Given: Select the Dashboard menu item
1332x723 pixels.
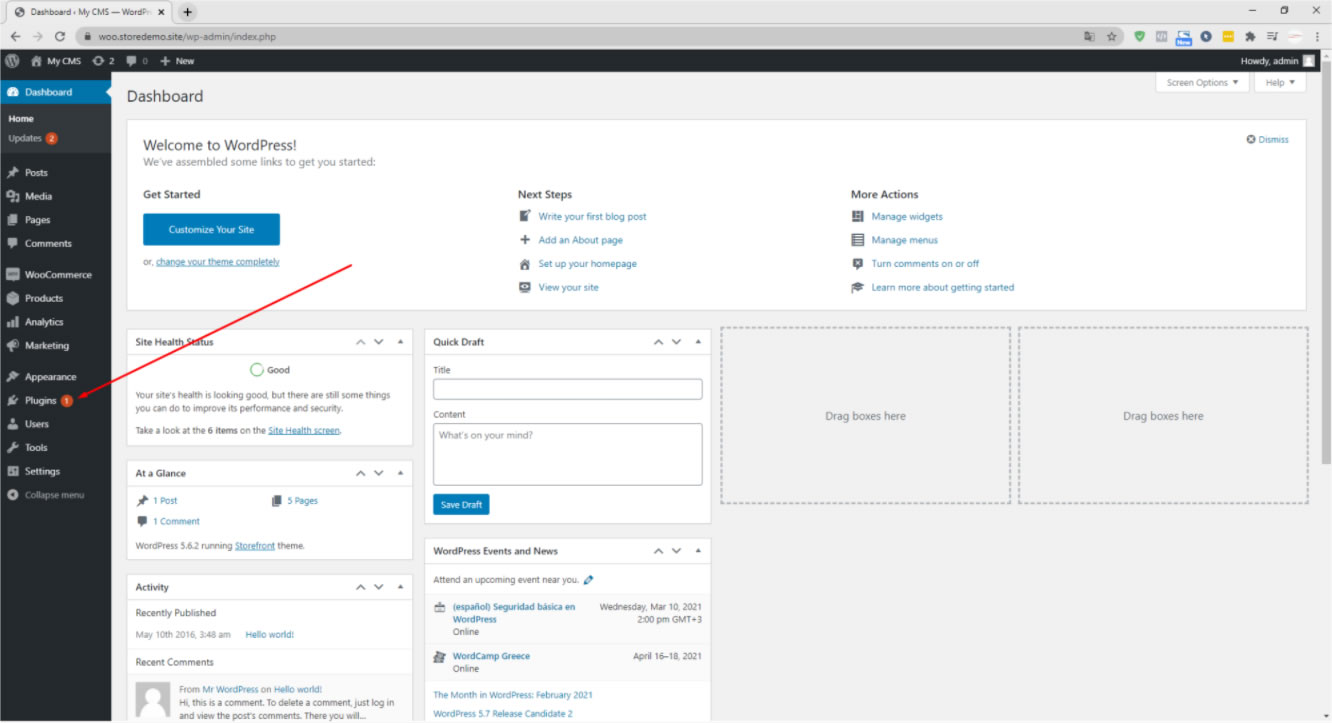Looking at the screenshot, I should click(55, 92).
